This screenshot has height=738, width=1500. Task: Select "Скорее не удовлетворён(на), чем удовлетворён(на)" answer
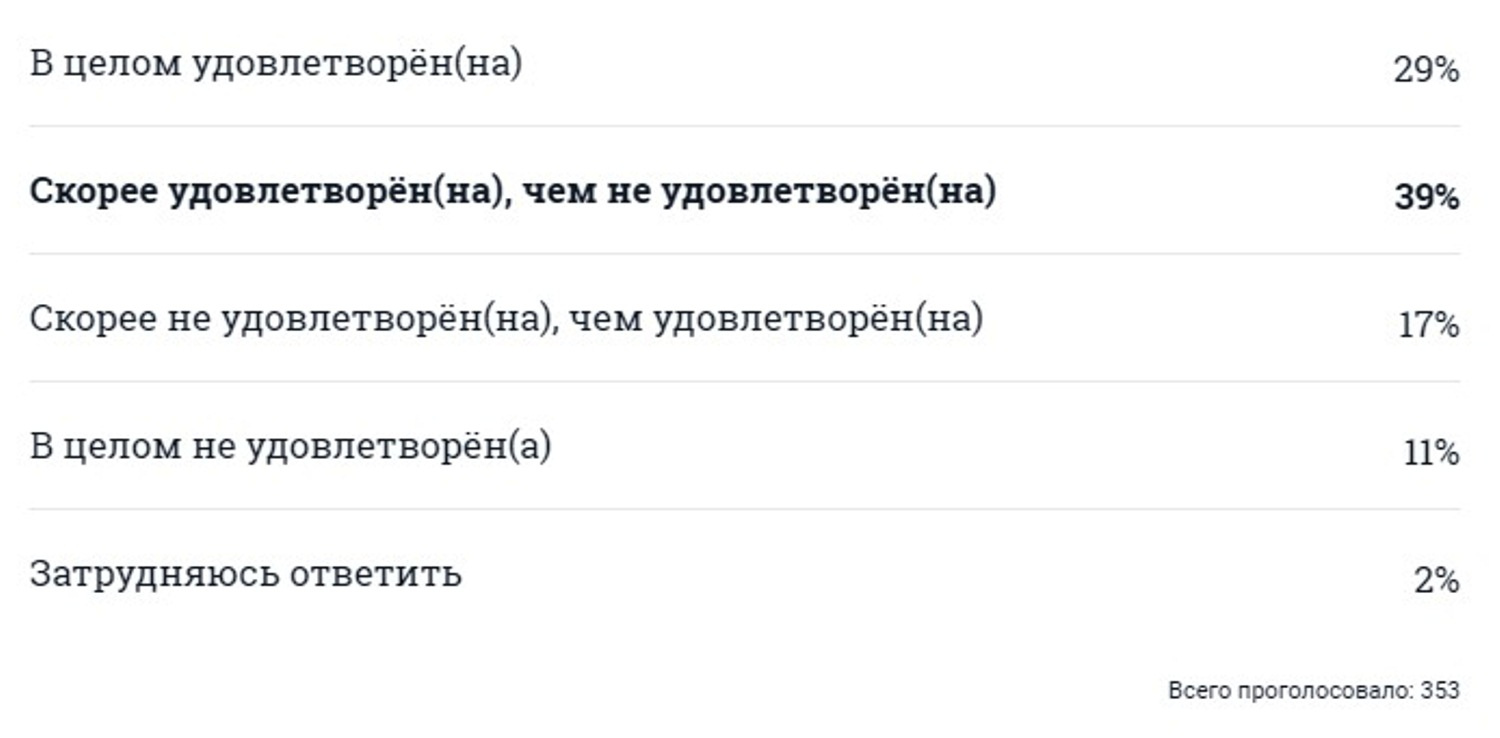pos(507,319)
